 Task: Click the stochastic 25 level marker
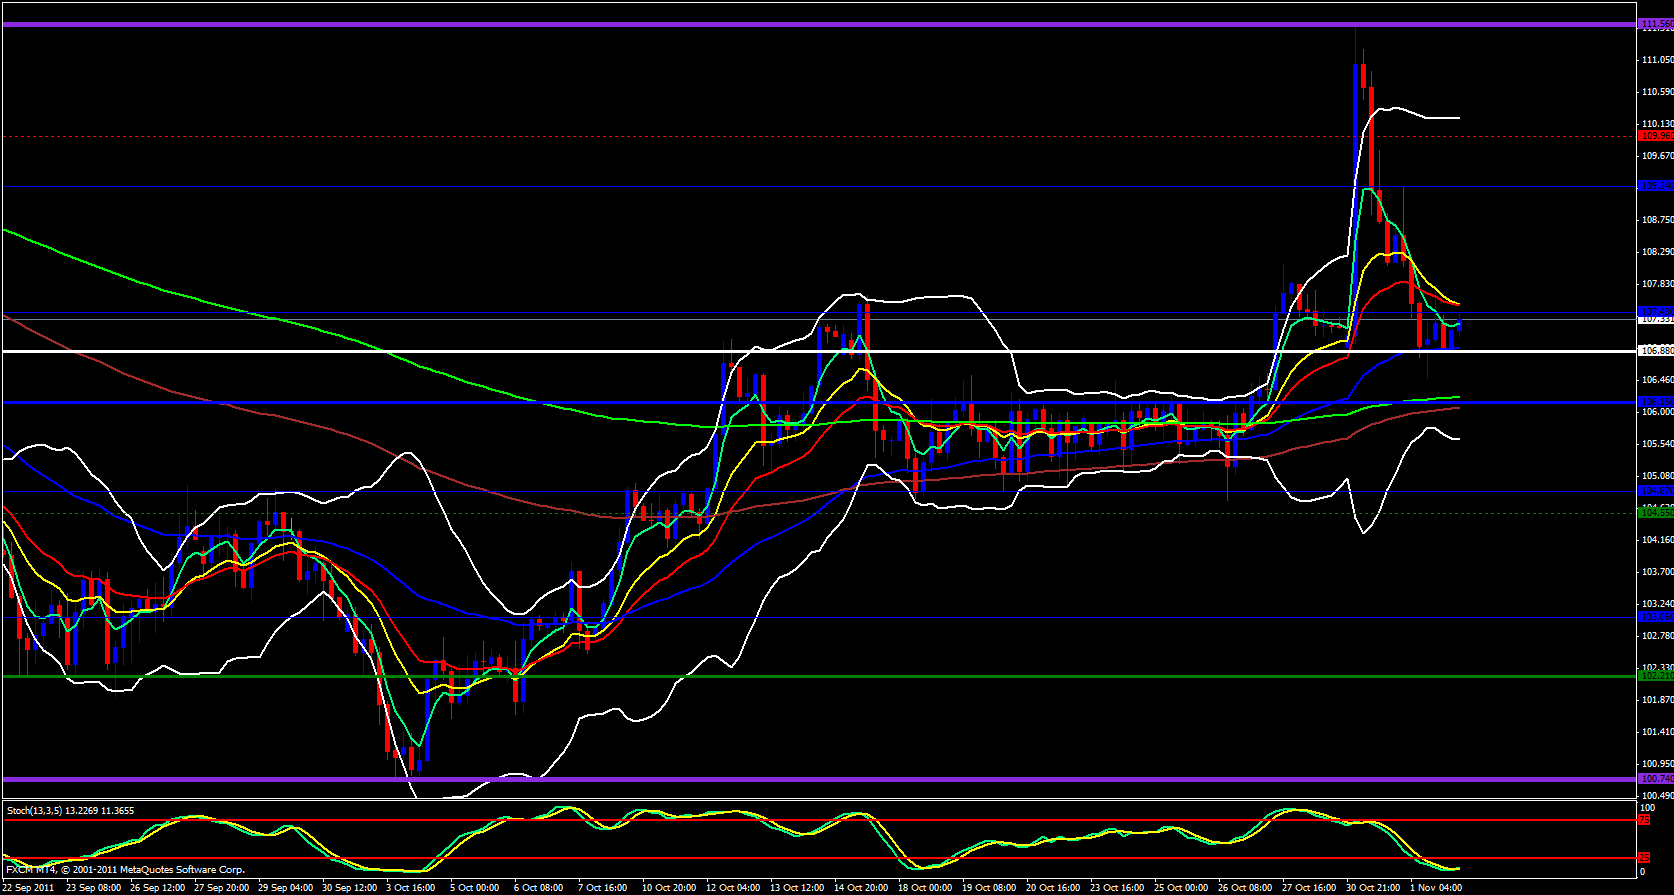click(1643, 858)
